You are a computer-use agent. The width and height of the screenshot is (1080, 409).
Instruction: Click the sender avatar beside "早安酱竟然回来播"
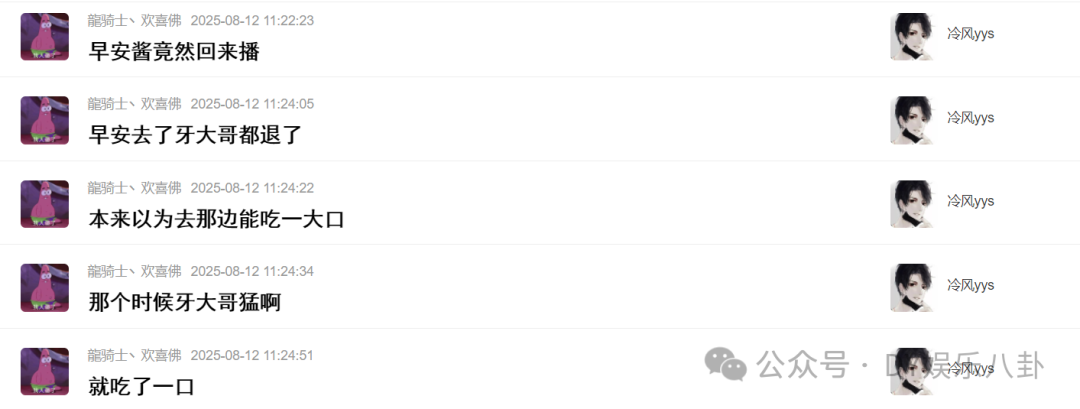click(45, 36)
